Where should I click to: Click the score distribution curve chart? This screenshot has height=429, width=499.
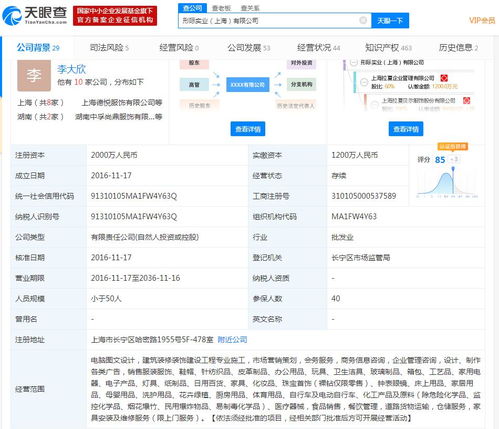pos(447,183)
